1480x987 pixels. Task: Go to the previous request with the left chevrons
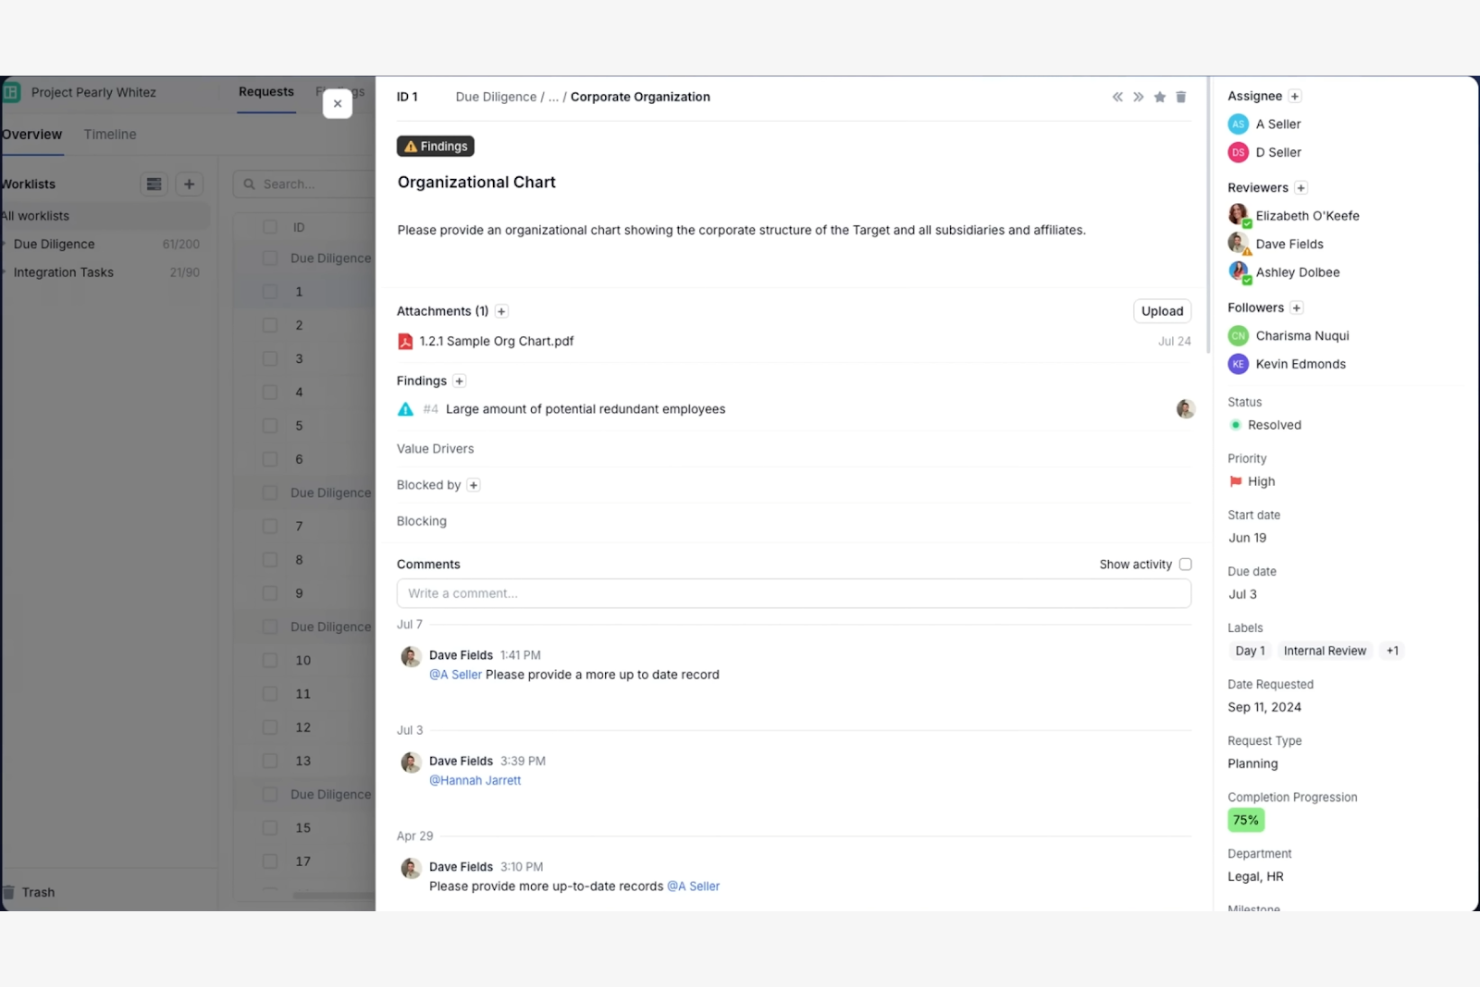[1117, 97]
